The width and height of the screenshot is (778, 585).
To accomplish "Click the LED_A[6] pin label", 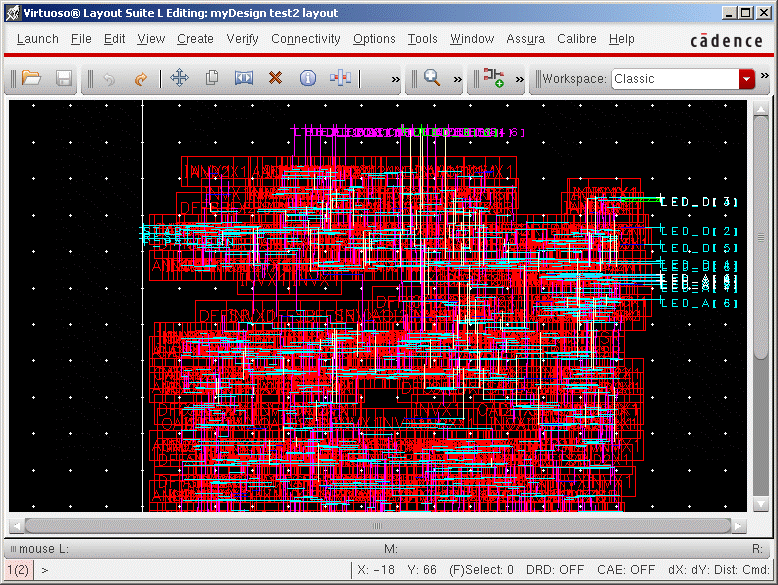I will [x=699, y=303].
